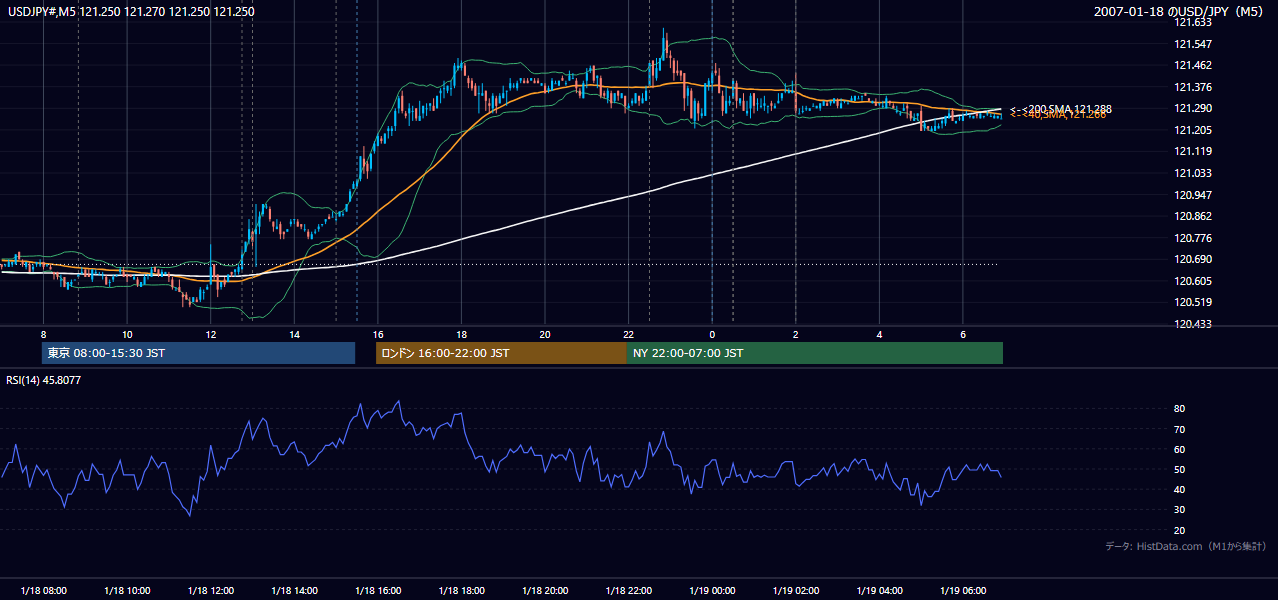The height and width of the screenshot is (600, 1278).
Task: Click the 1/18 22:00 bottom date label
Action: pyautogui.click(x=629, y=591)
